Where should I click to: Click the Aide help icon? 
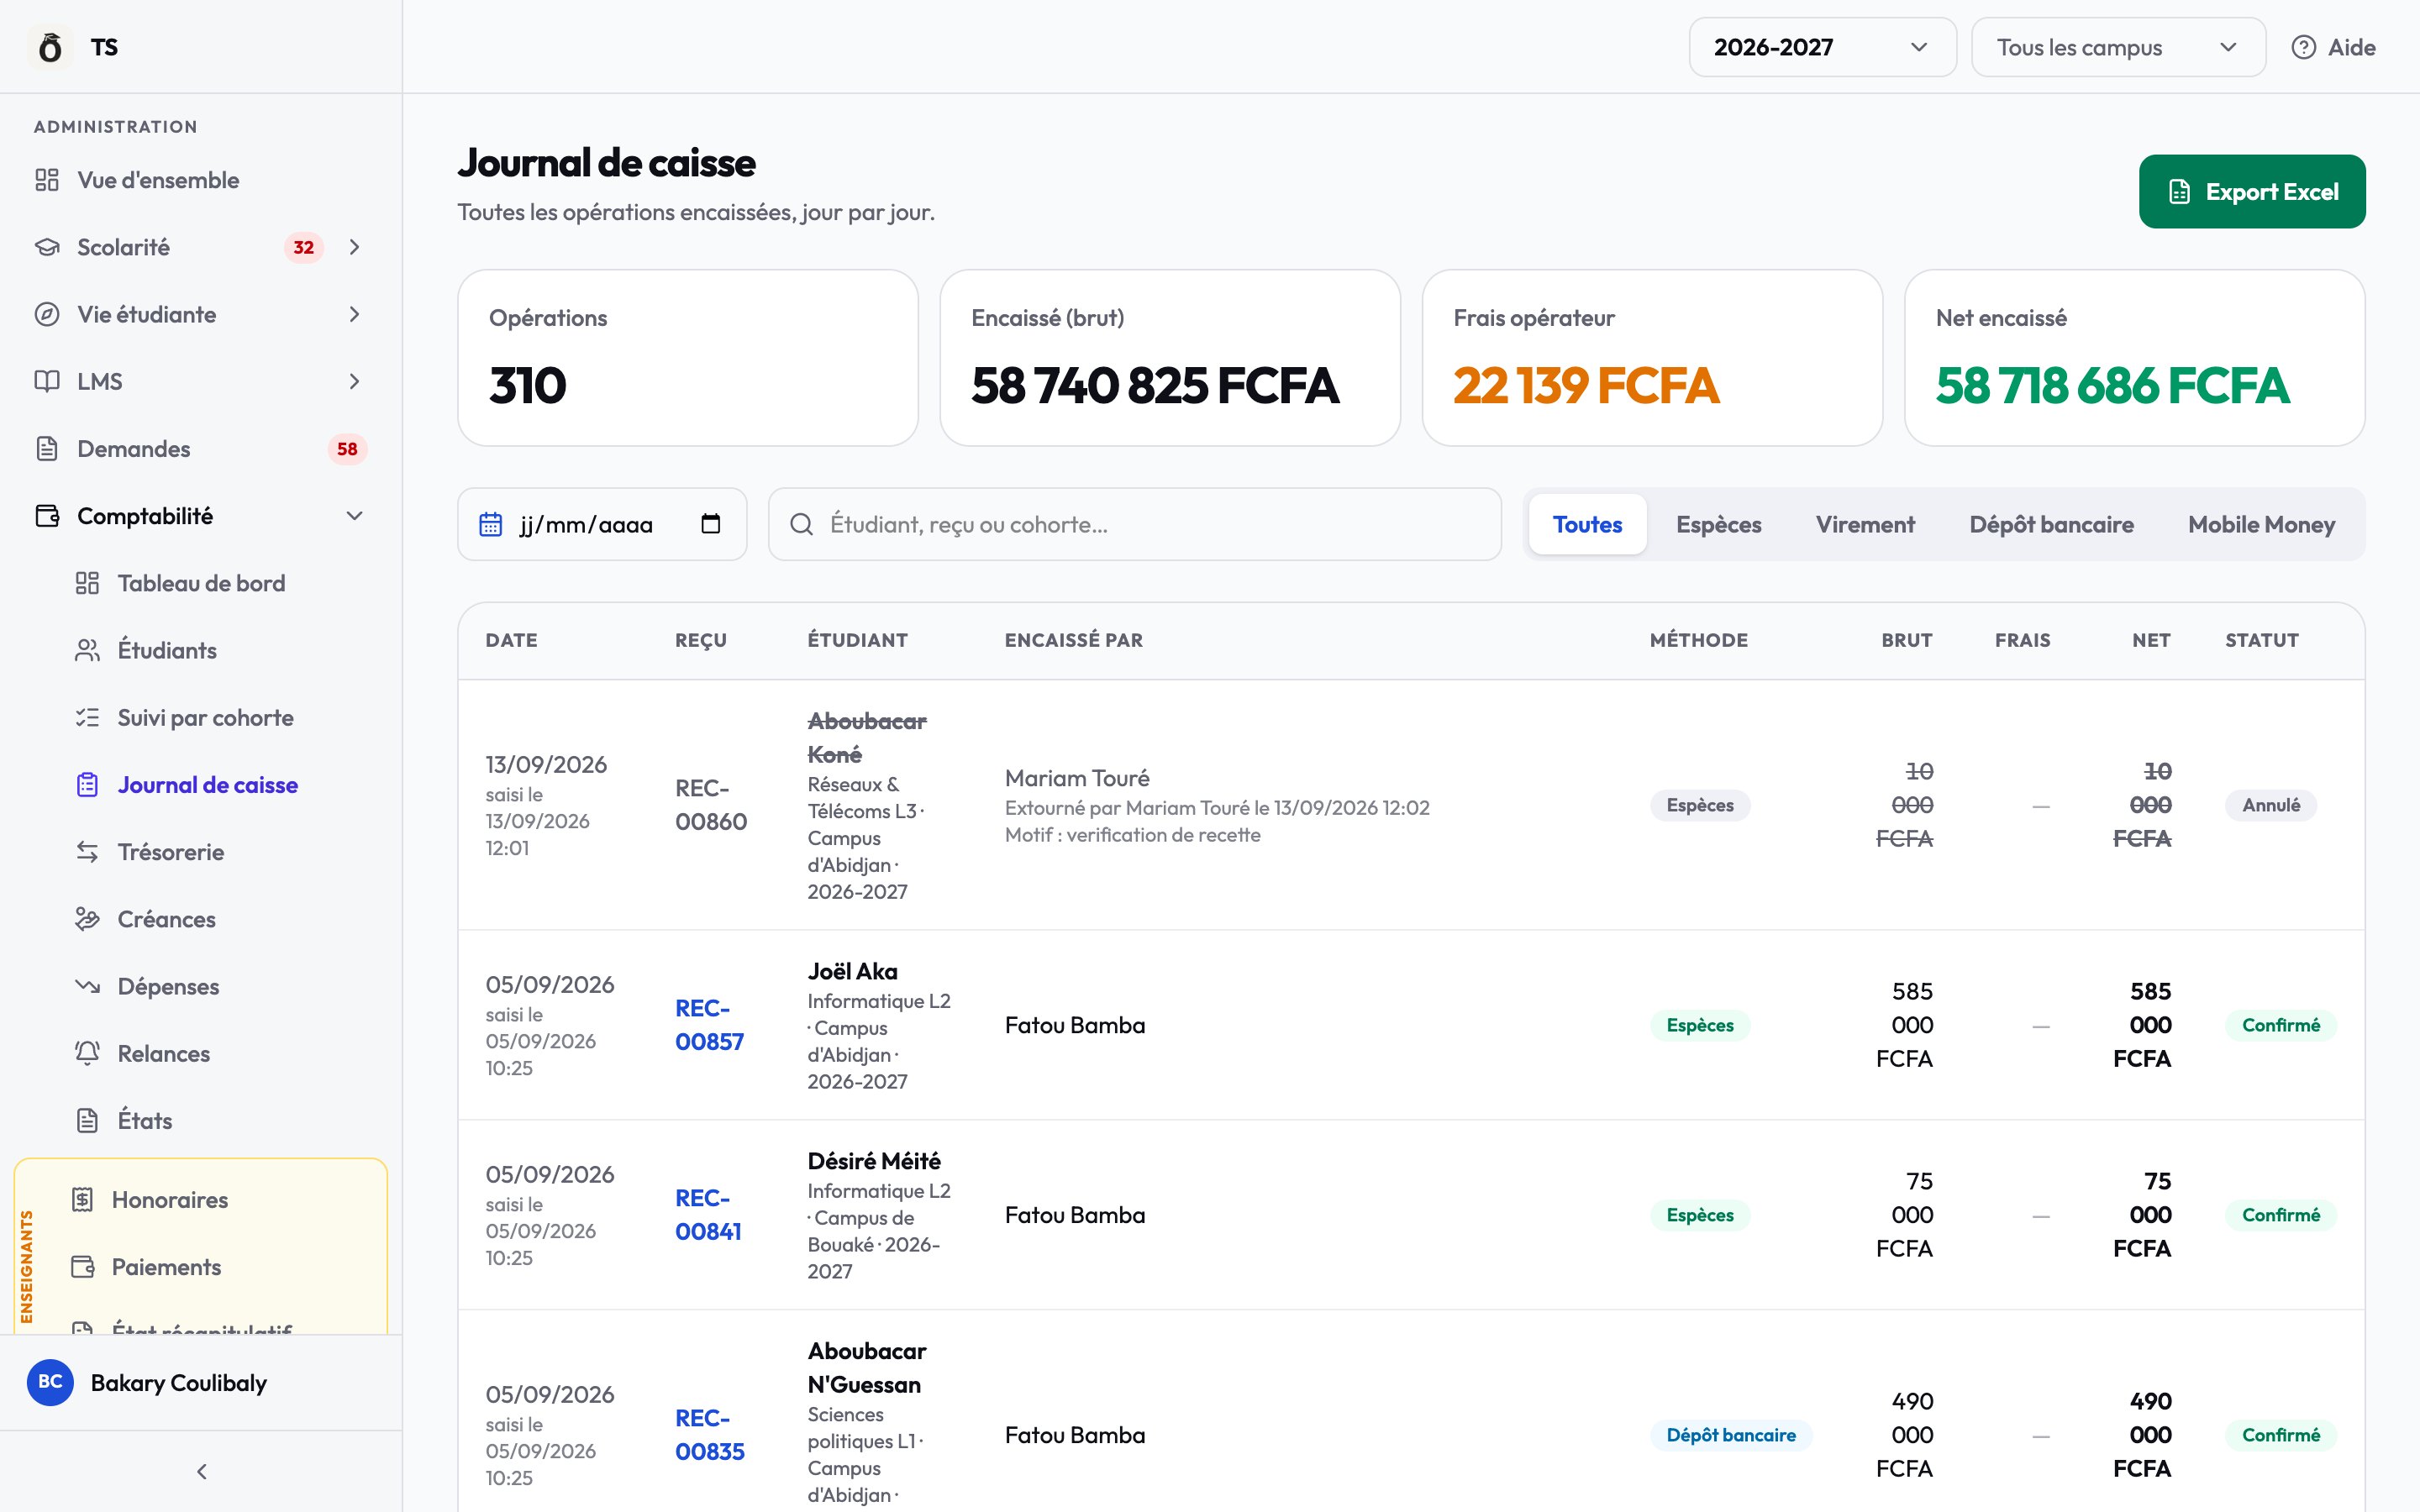click(x=2303, y=47)
